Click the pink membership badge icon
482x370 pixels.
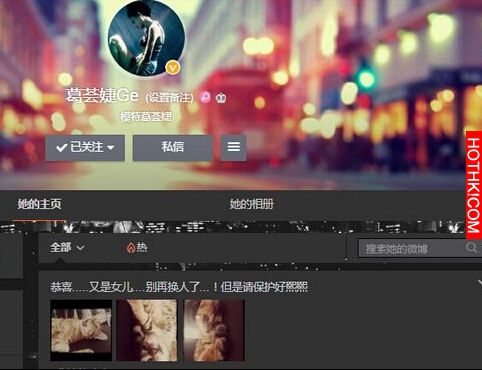(205, 97)
